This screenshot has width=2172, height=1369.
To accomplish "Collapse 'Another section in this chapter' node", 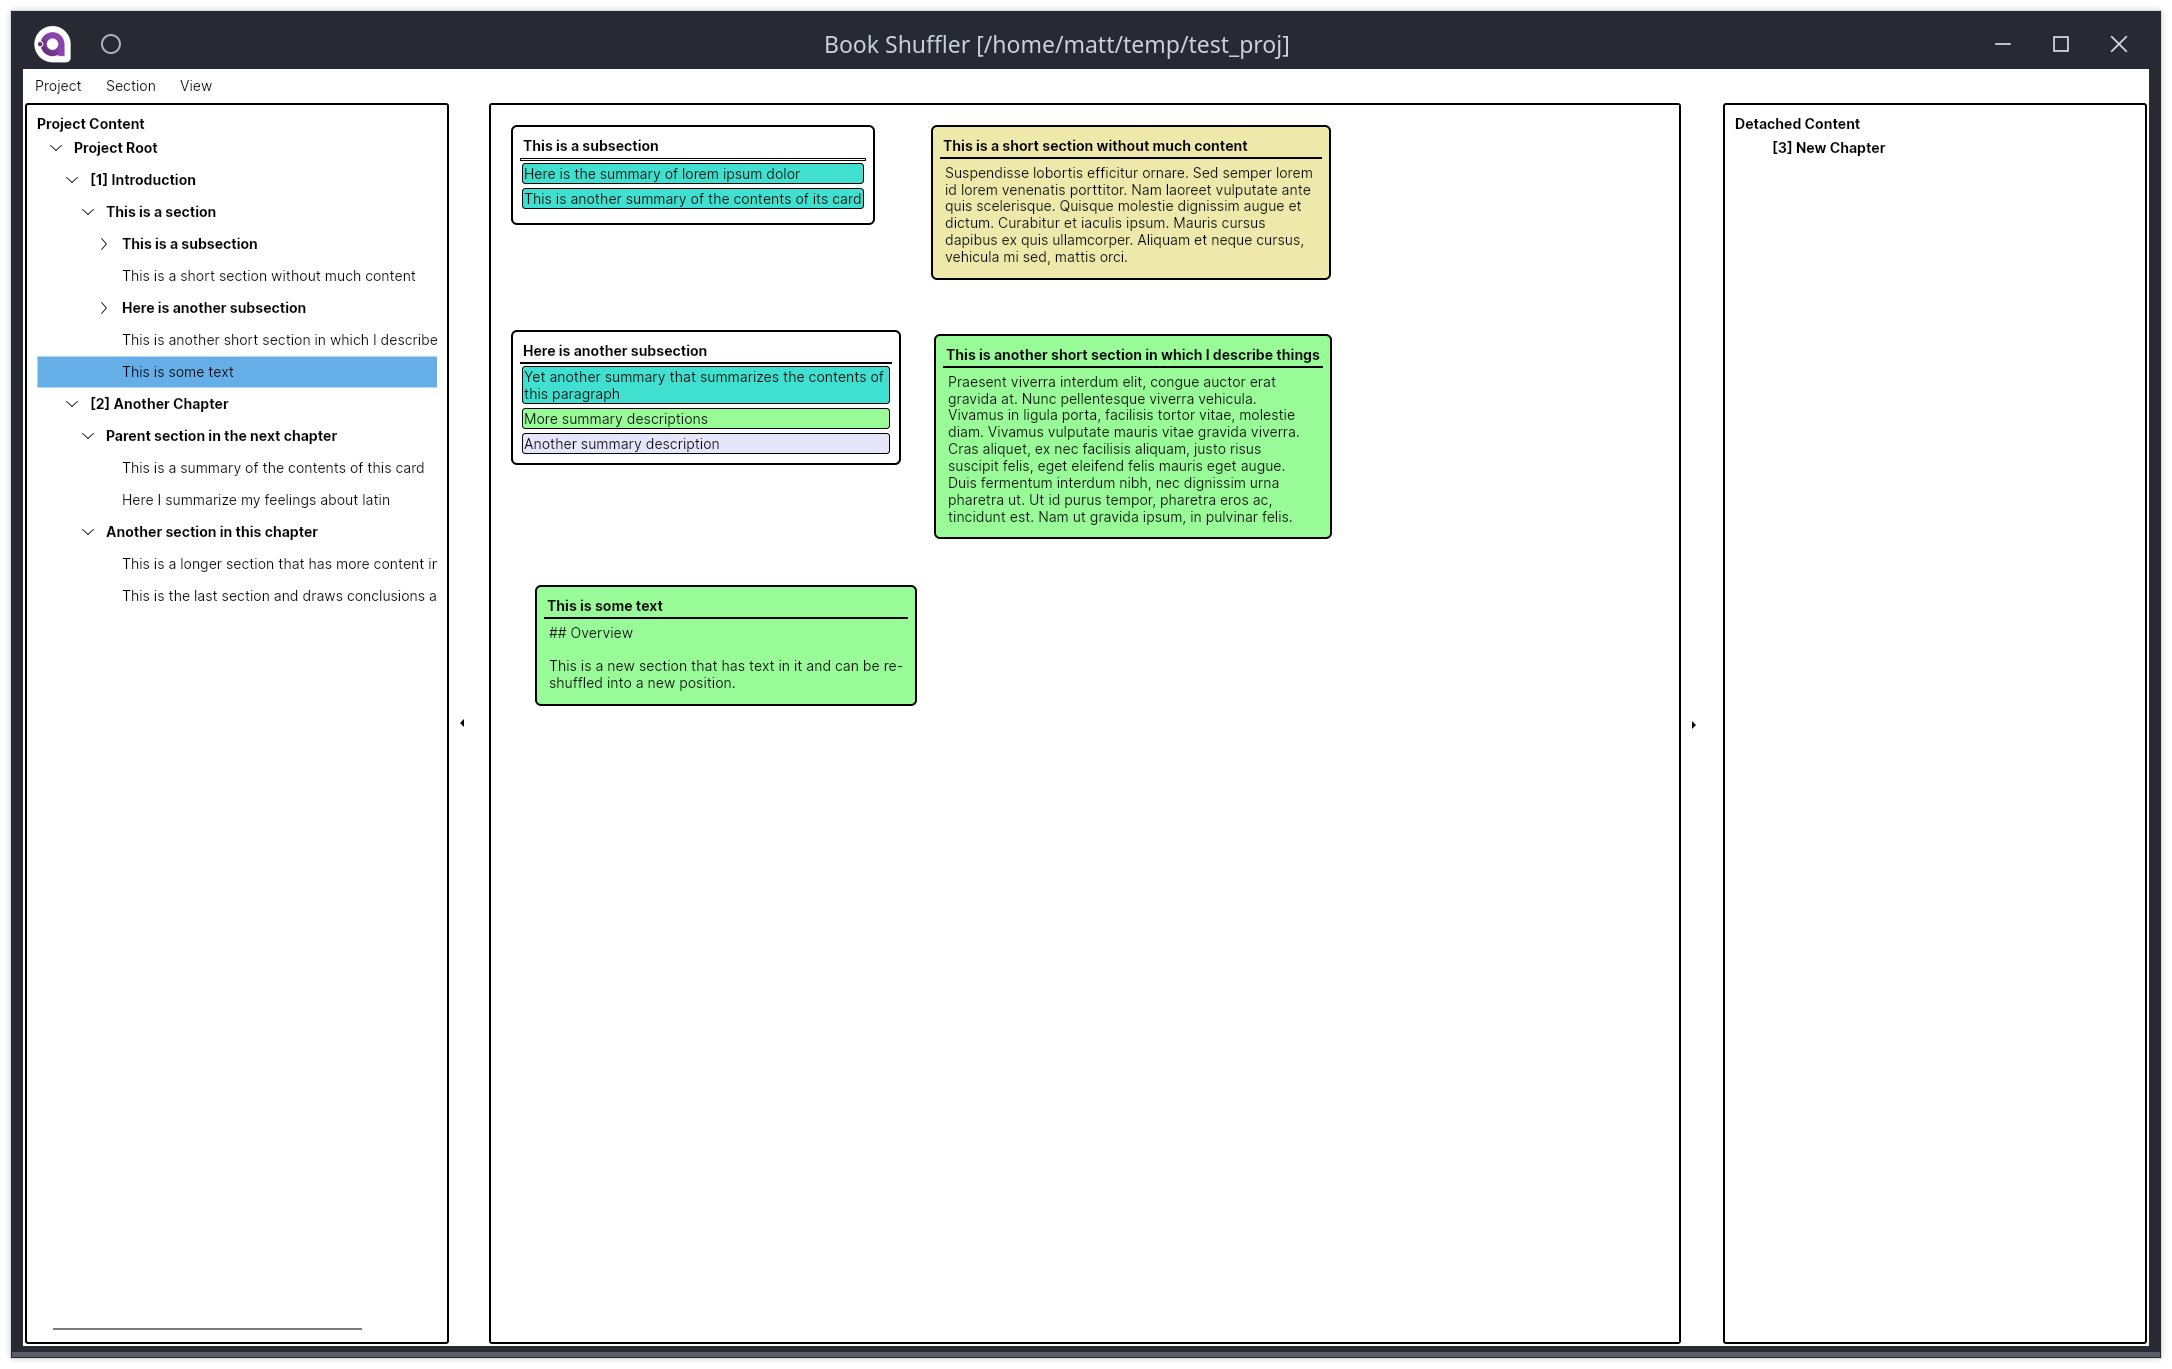I will (88, 532).
